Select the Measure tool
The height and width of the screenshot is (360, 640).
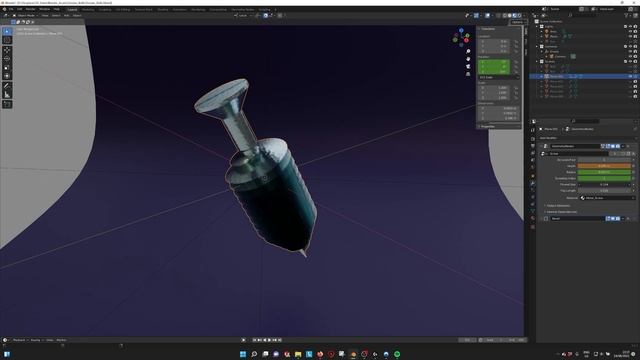pos(7,95)
